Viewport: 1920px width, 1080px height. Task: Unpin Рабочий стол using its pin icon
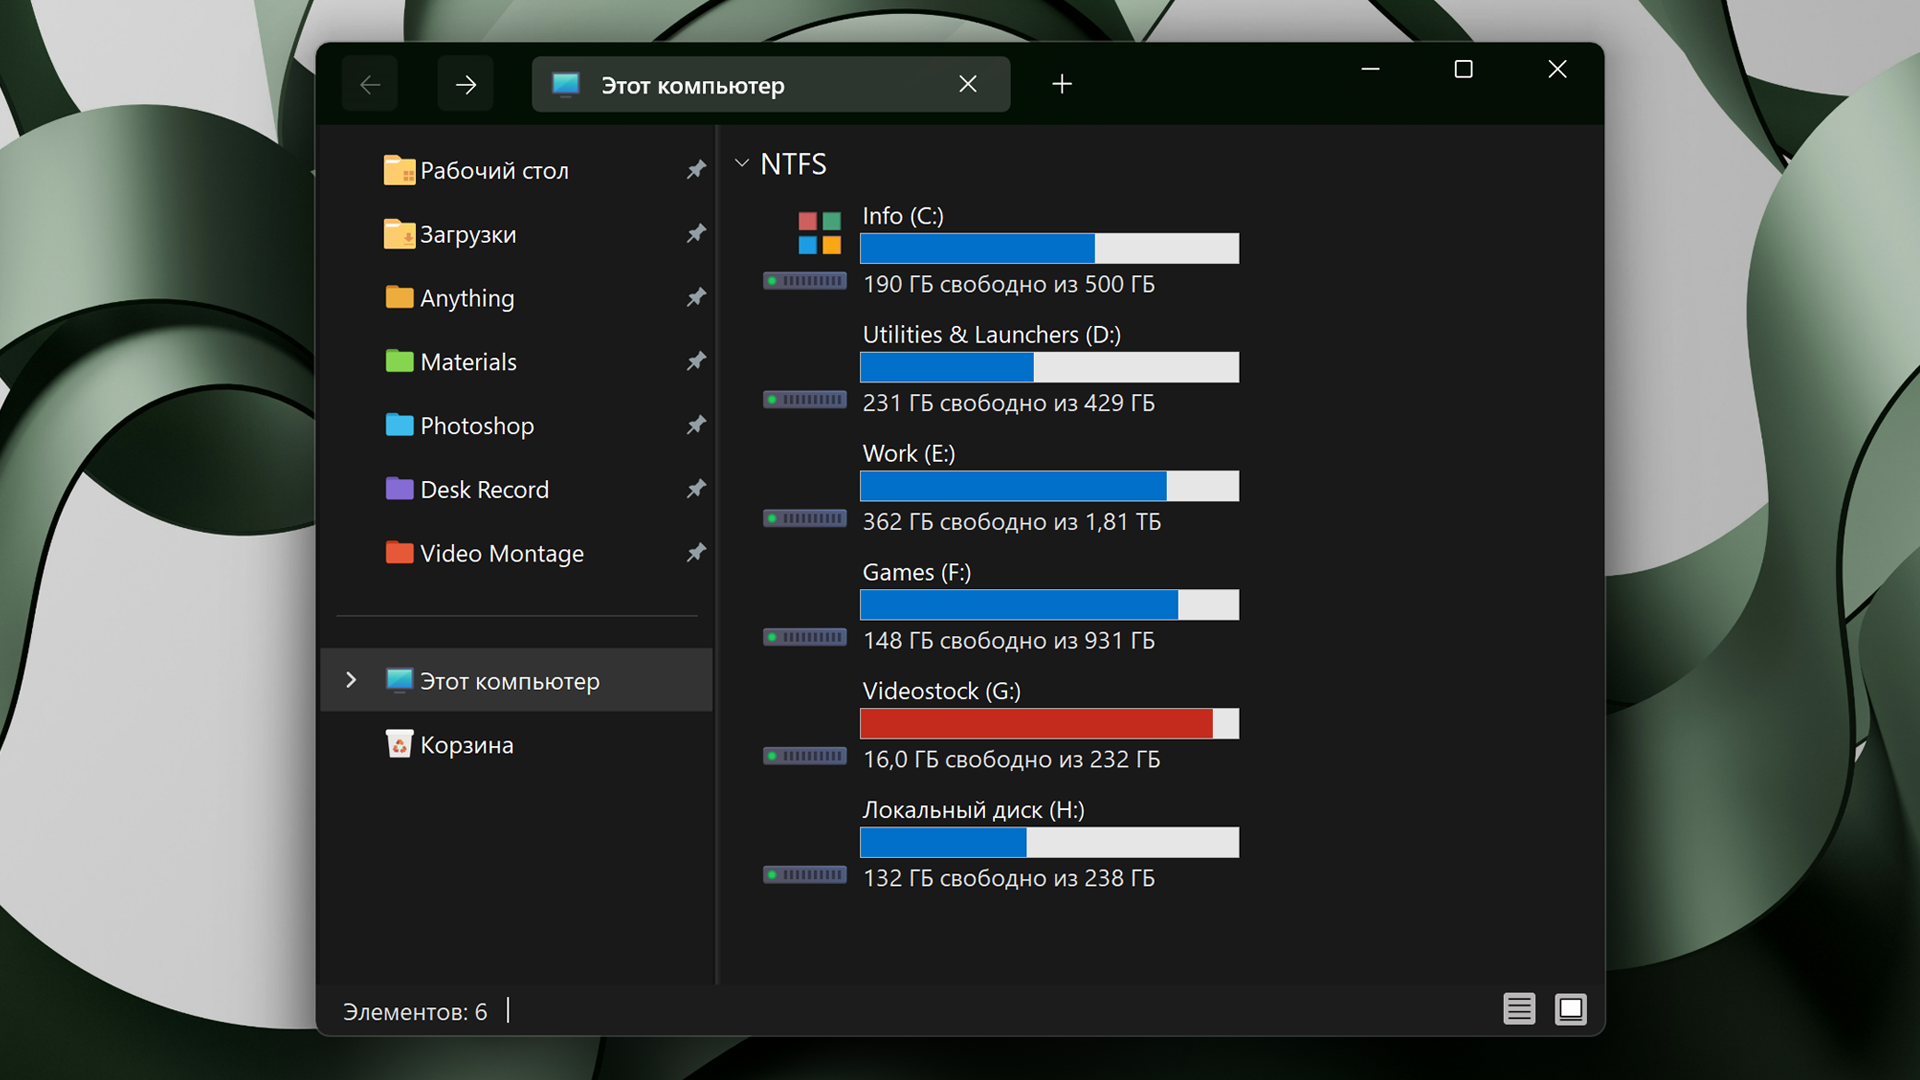(696, 170)
